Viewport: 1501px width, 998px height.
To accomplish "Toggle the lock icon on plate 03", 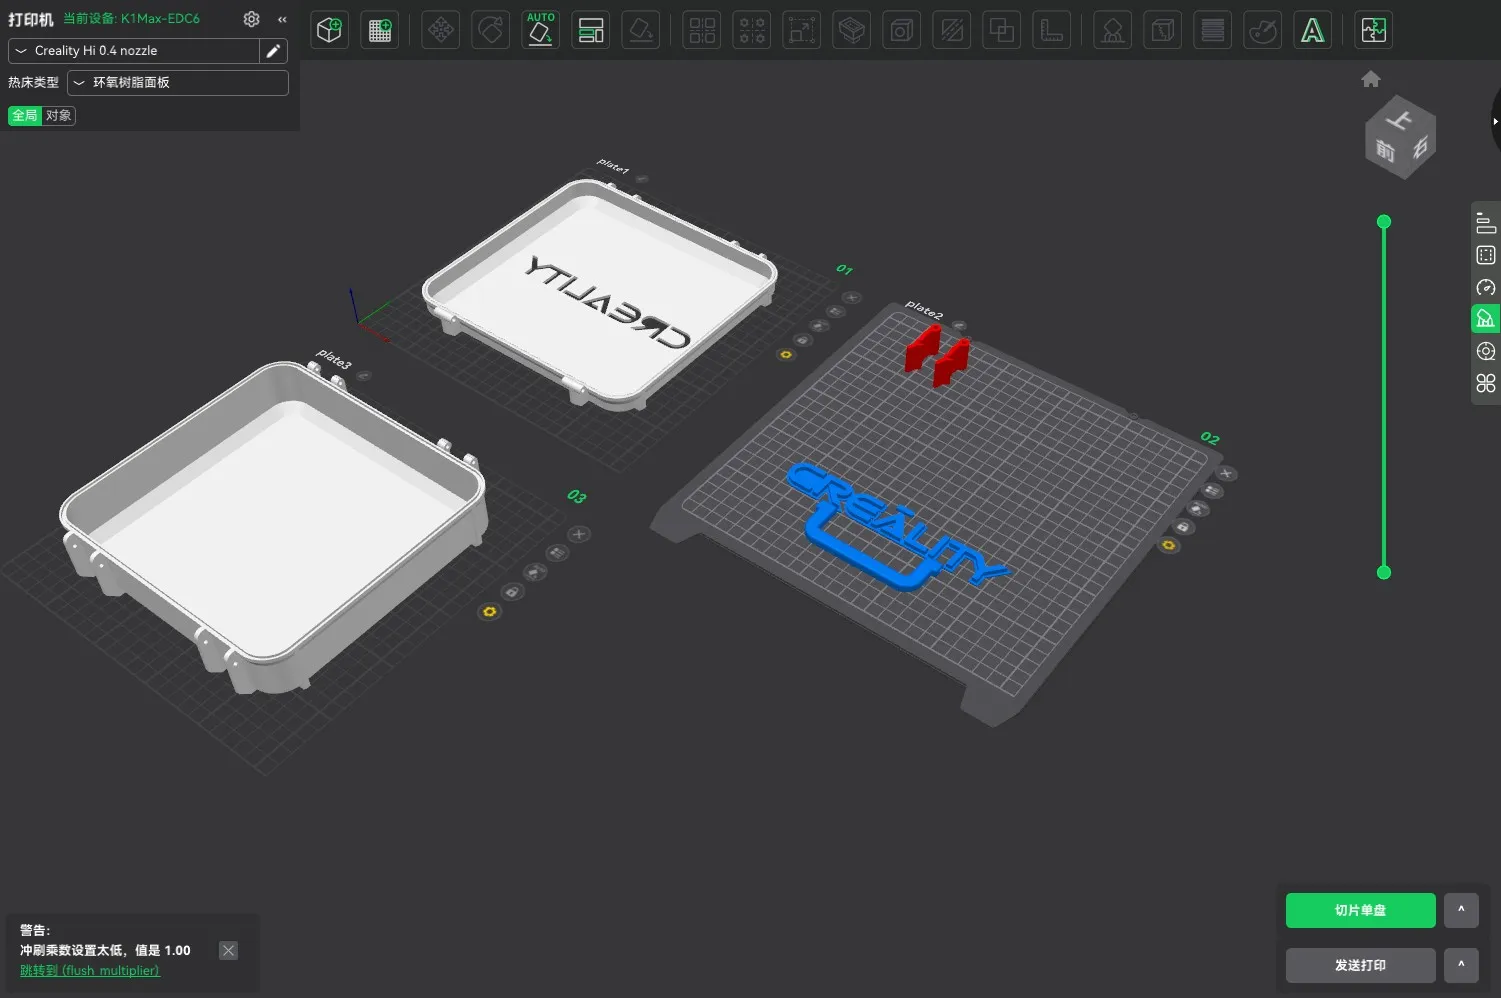I will 512,592.
